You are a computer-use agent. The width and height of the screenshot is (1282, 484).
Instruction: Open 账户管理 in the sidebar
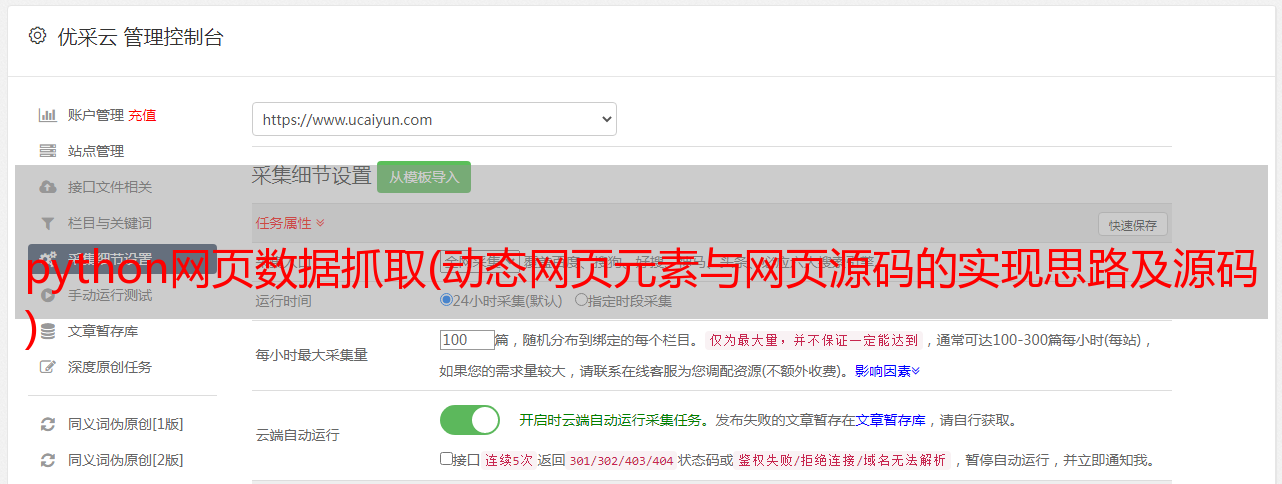click(96, 115)
